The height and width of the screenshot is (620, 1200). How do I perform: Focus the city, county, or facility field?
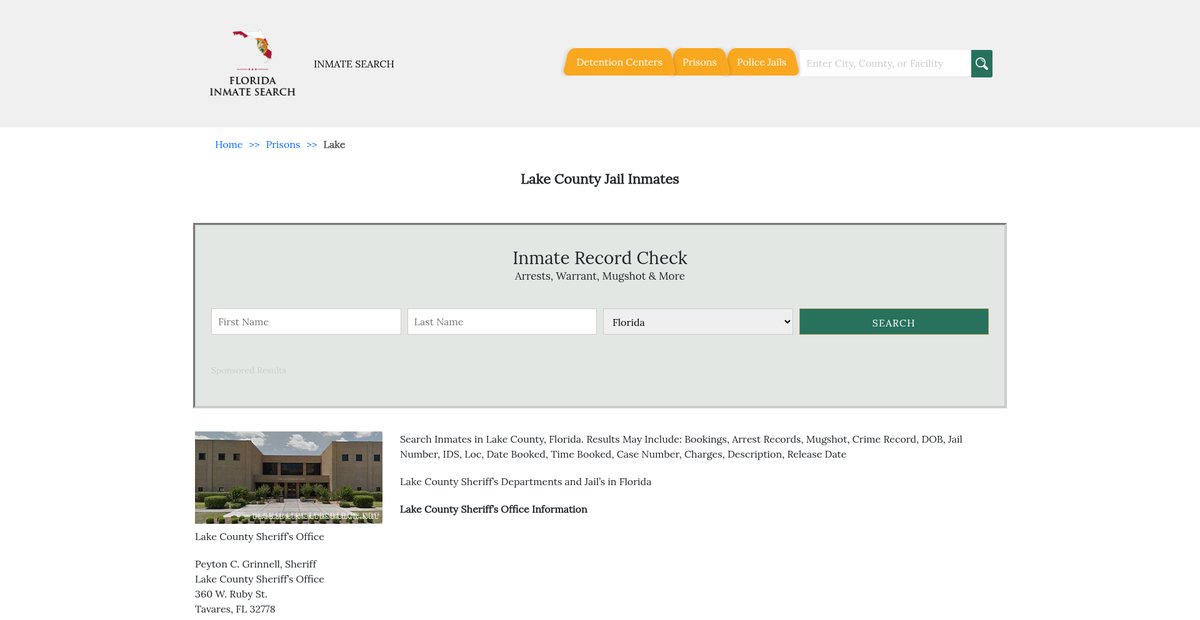tap(885, 63)
